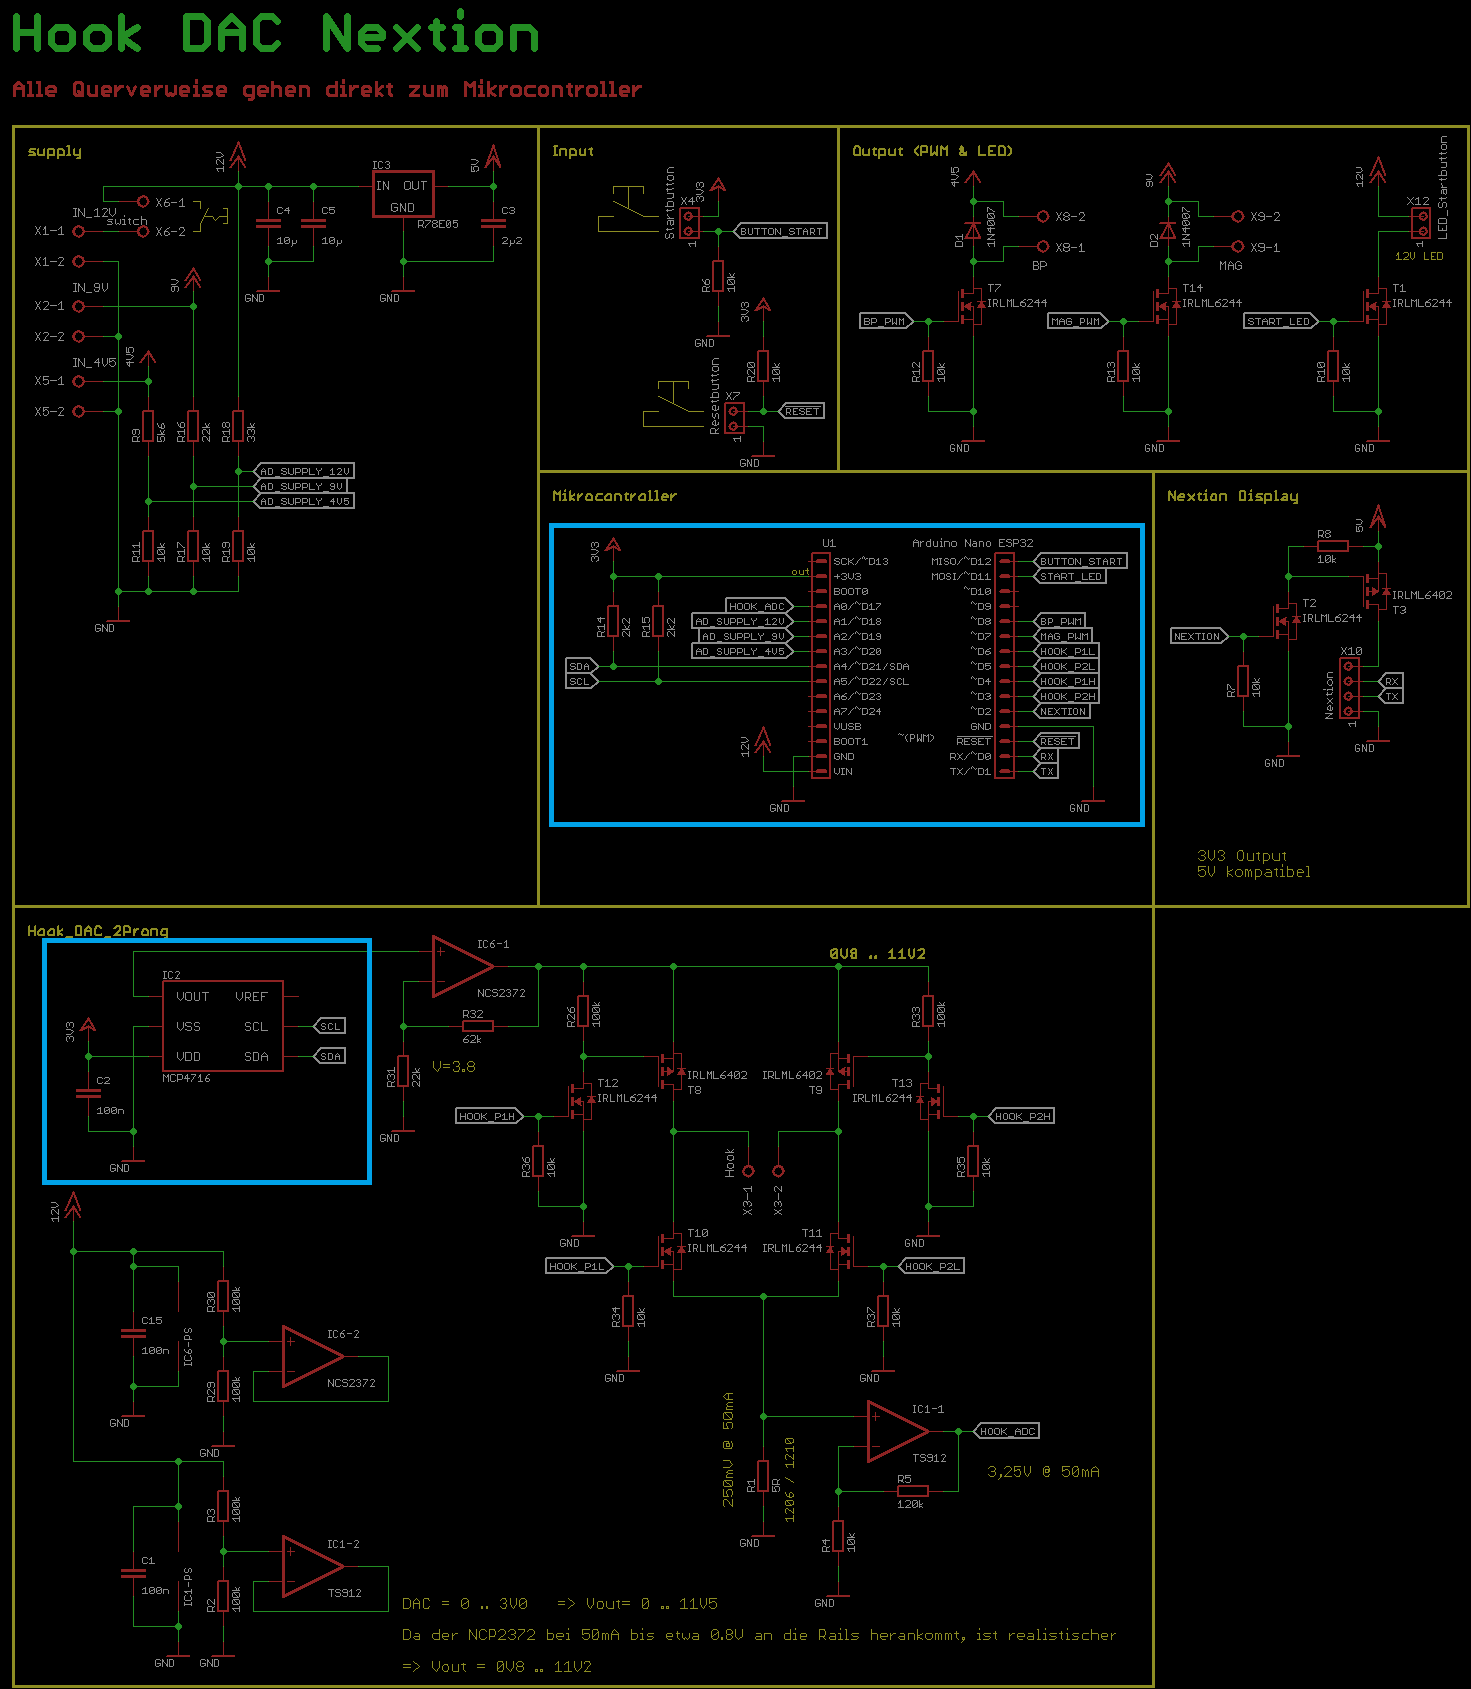The height and width of the screenshot is (1689, 1471).
Task: Click the IC3 R78E05 voltage regulator symbol
Action: (403, 195)
